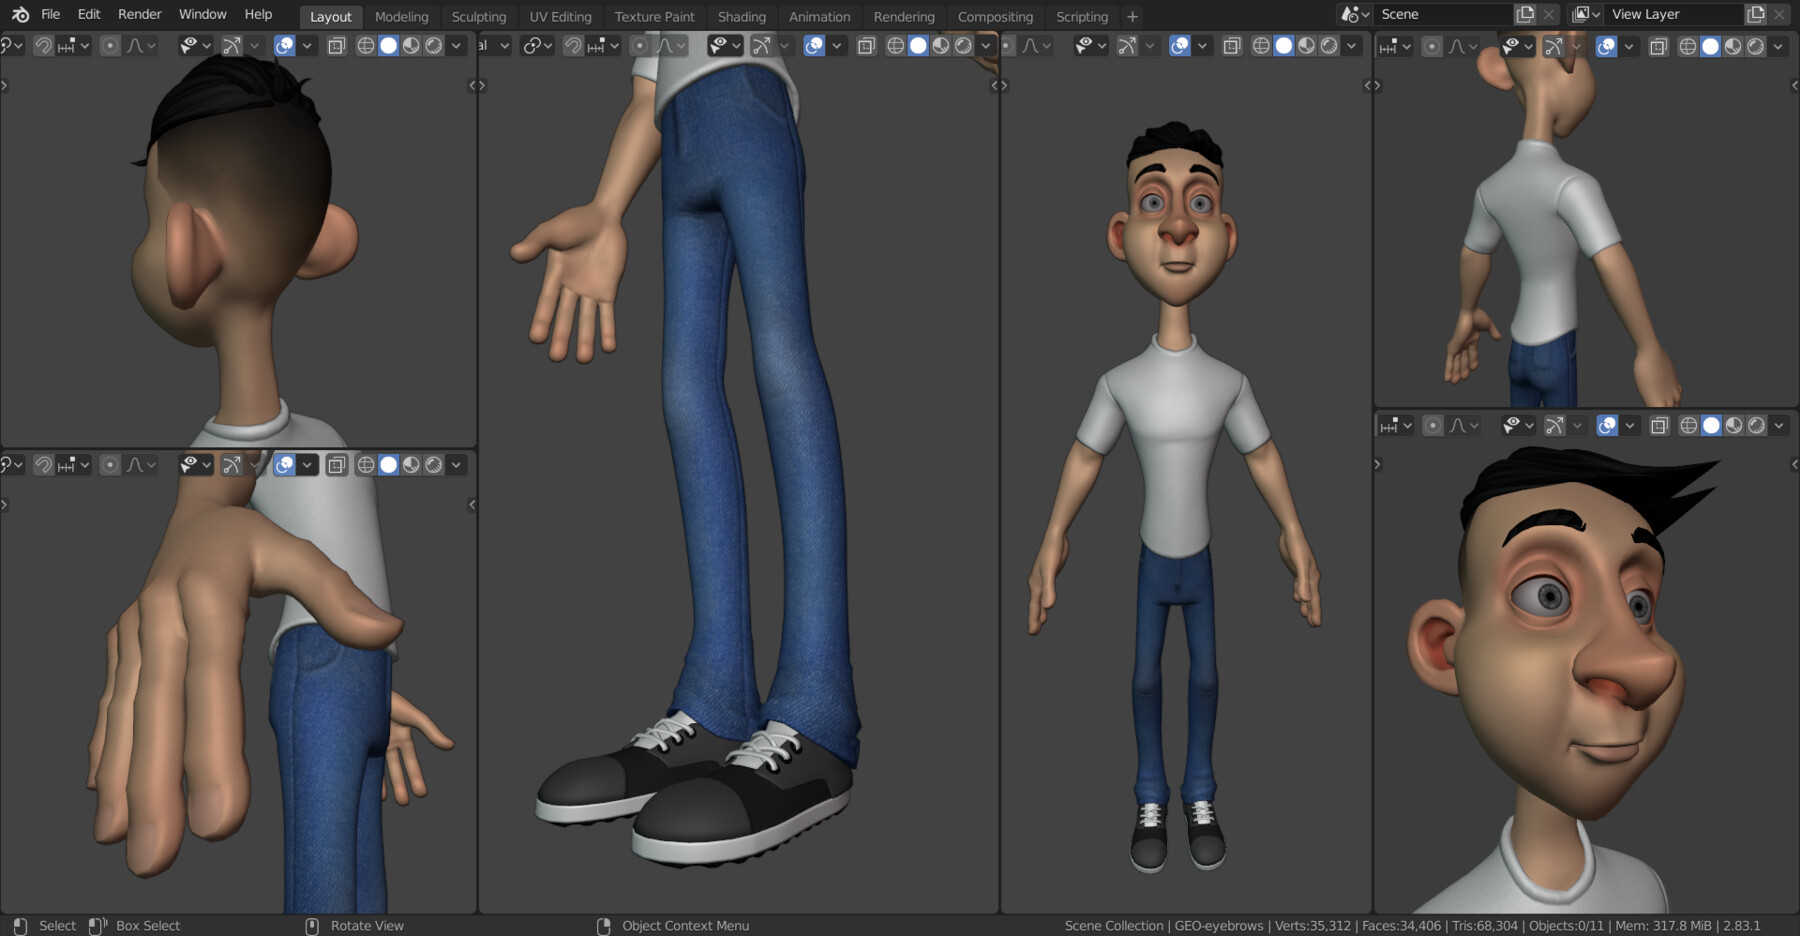Toggle X-ray in face close-up viewport
The width and height of the screenshot is (1800, 936).
point(1659,426)
